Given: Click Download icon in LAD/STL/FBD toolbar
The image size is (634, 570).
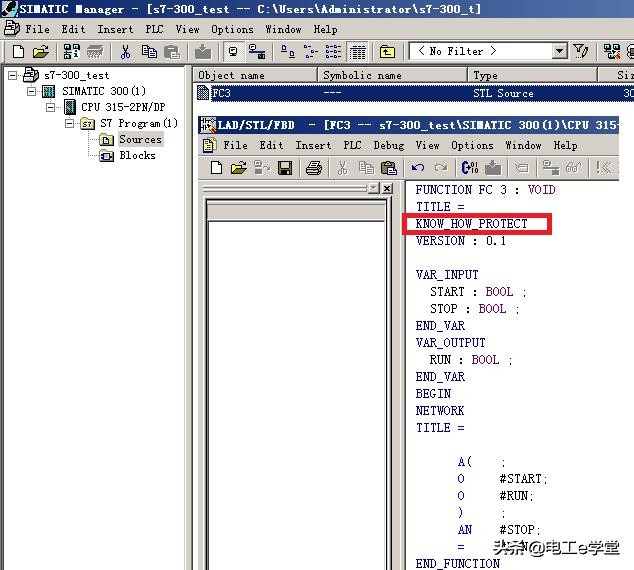Looking at the screenshot, I should click(493, 168).
